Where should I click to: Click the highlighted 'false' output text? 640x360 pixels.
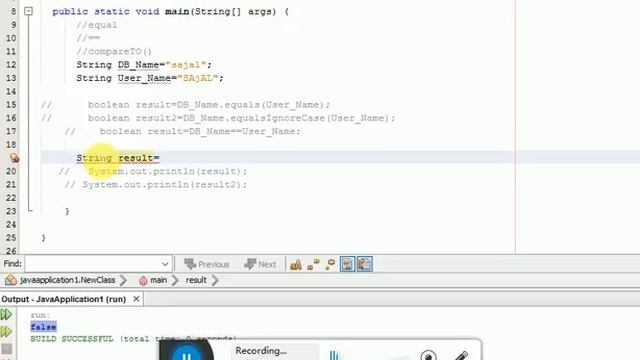click(x=43, y=327)
